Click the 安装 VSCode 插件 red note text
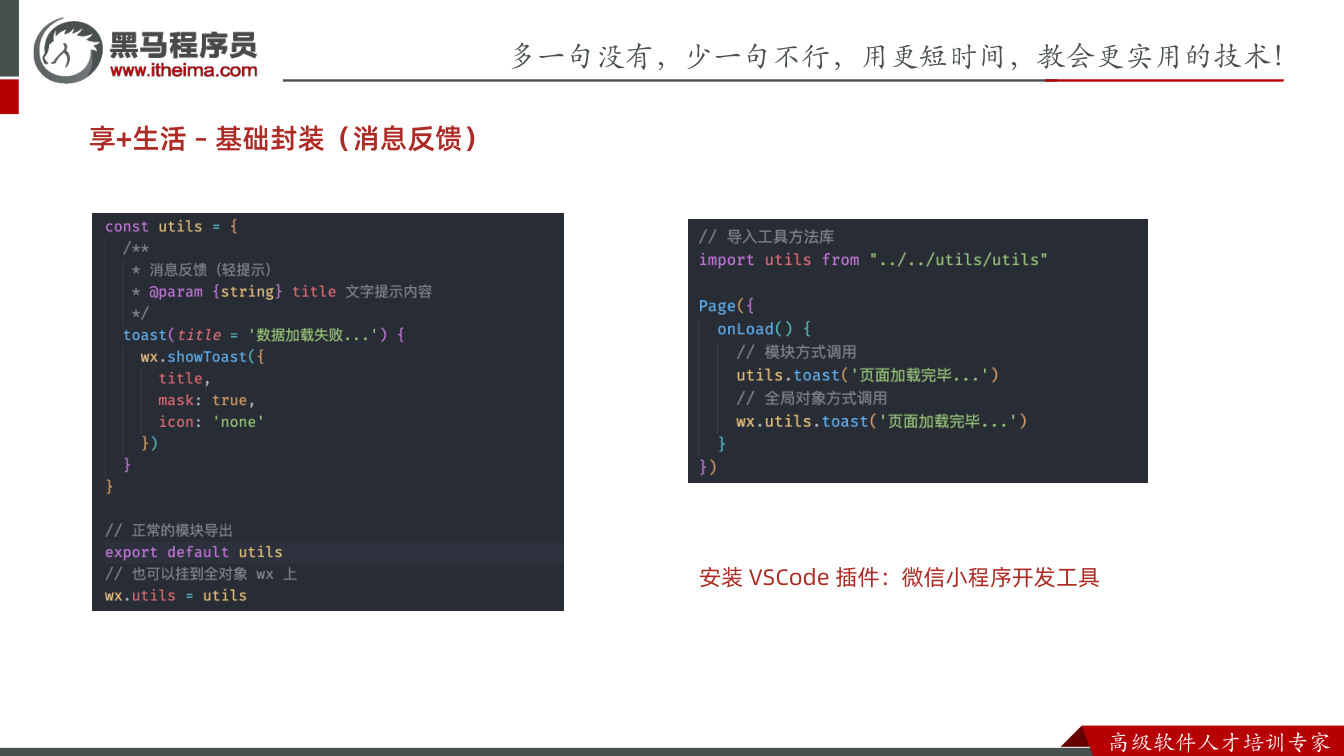This screenshot has width=1344, height=756. pyautogui.click(x=899, y=577)
